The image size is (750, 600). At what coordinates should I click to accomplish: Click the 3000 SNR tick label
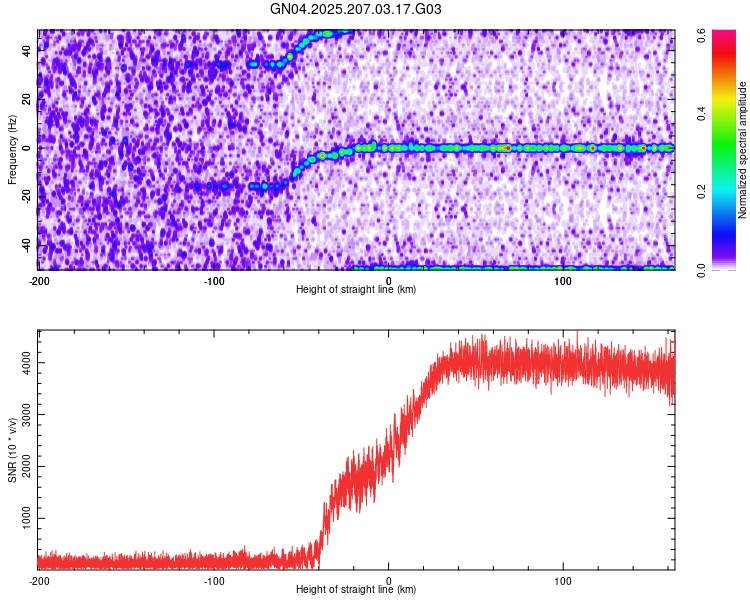pos(26,414)
